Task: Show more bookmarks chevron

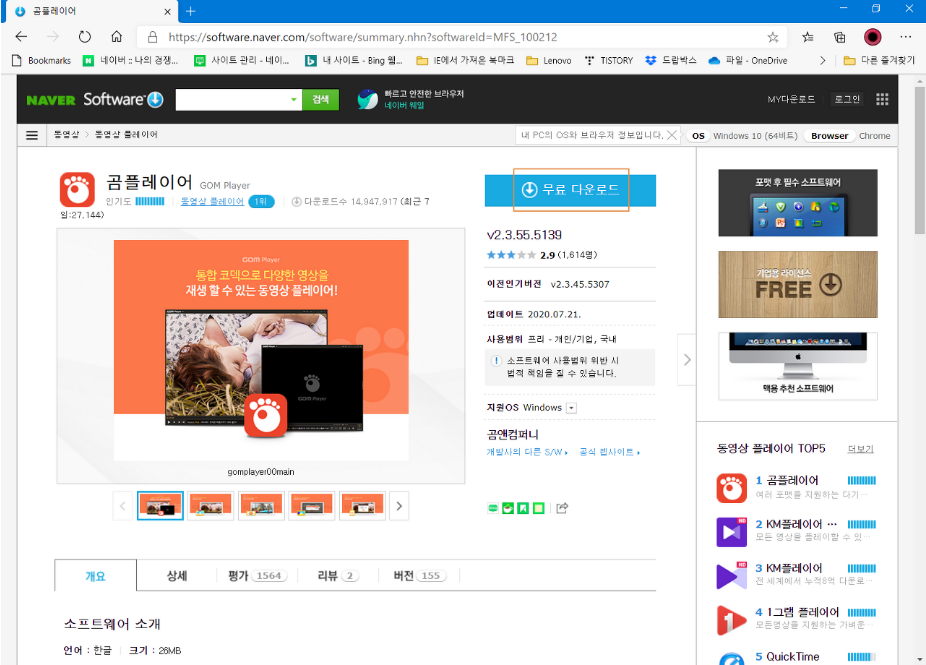Action: pyautogui.click(x=823, y=60)
